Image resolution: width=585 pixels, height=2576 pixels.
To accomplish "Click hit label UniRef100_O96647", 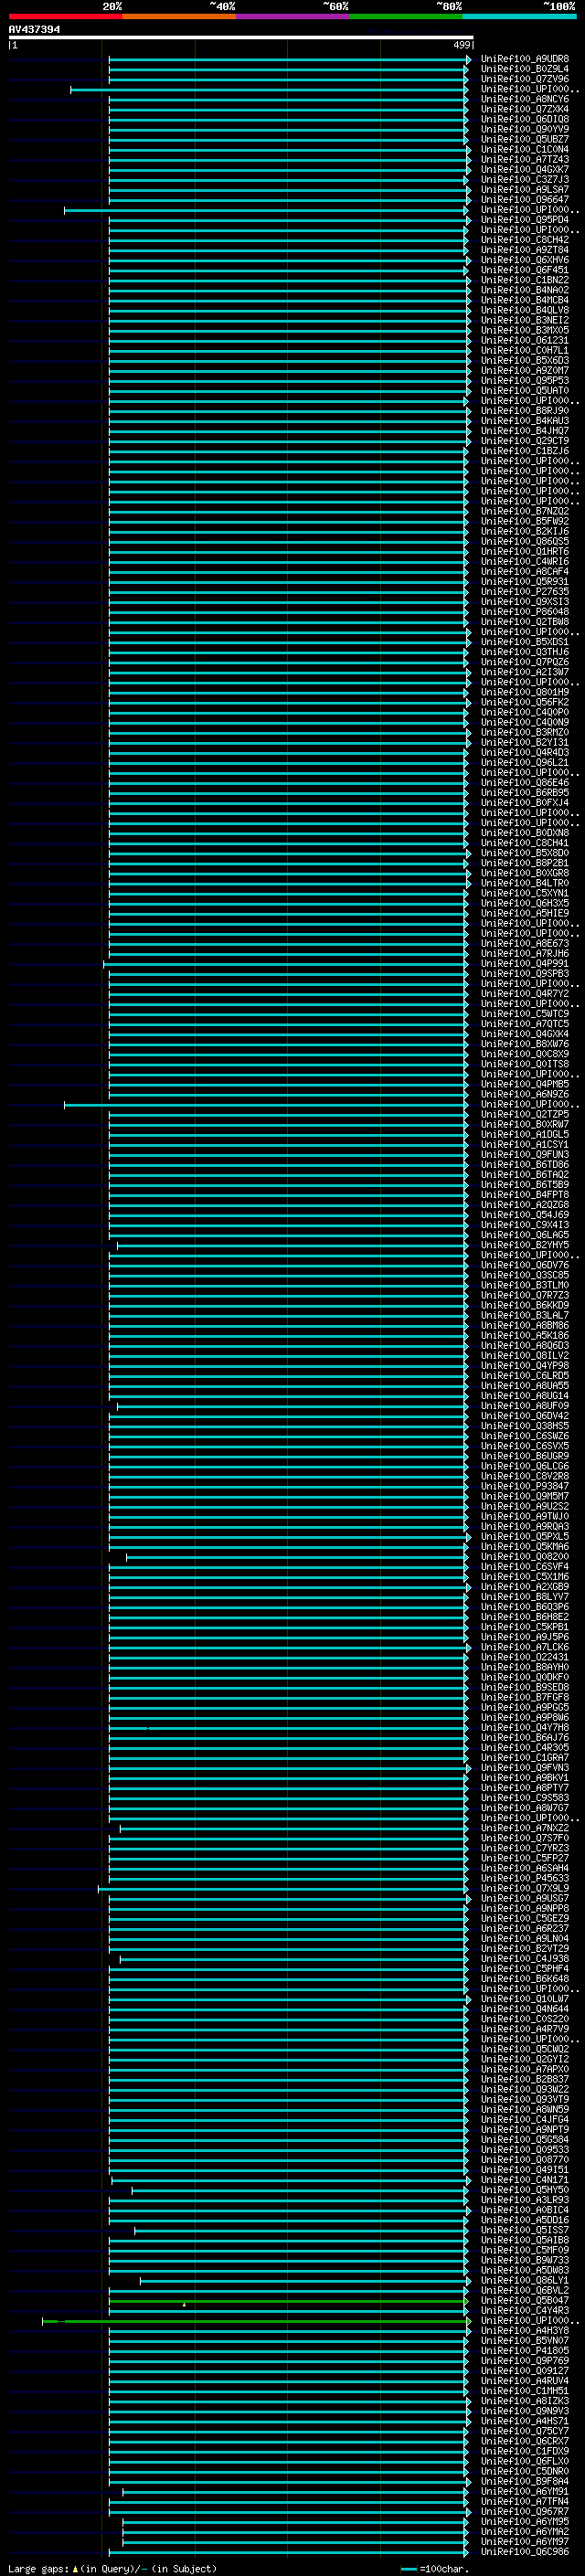I will pyautogui.click(x=525, y=200).
